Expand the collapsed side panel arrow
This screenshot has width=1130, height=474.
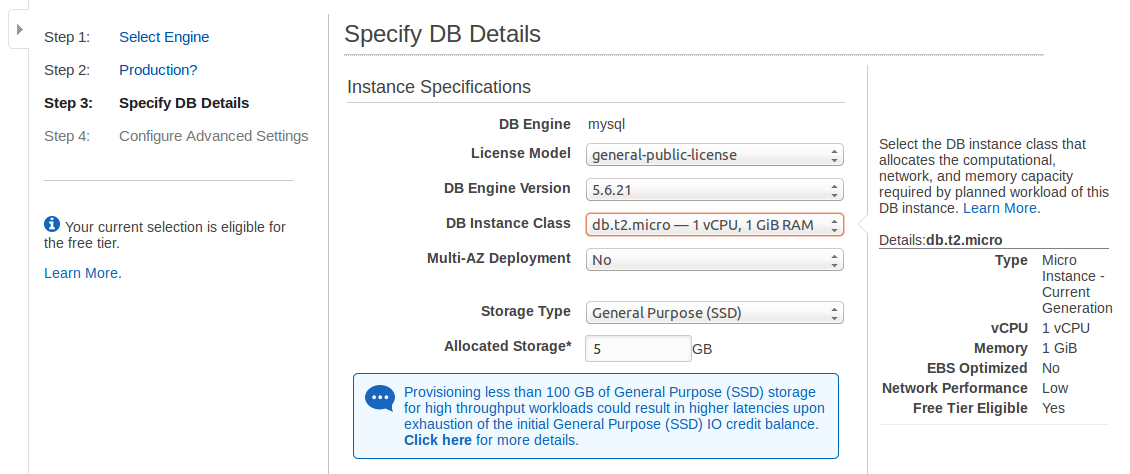click(20, 30)
